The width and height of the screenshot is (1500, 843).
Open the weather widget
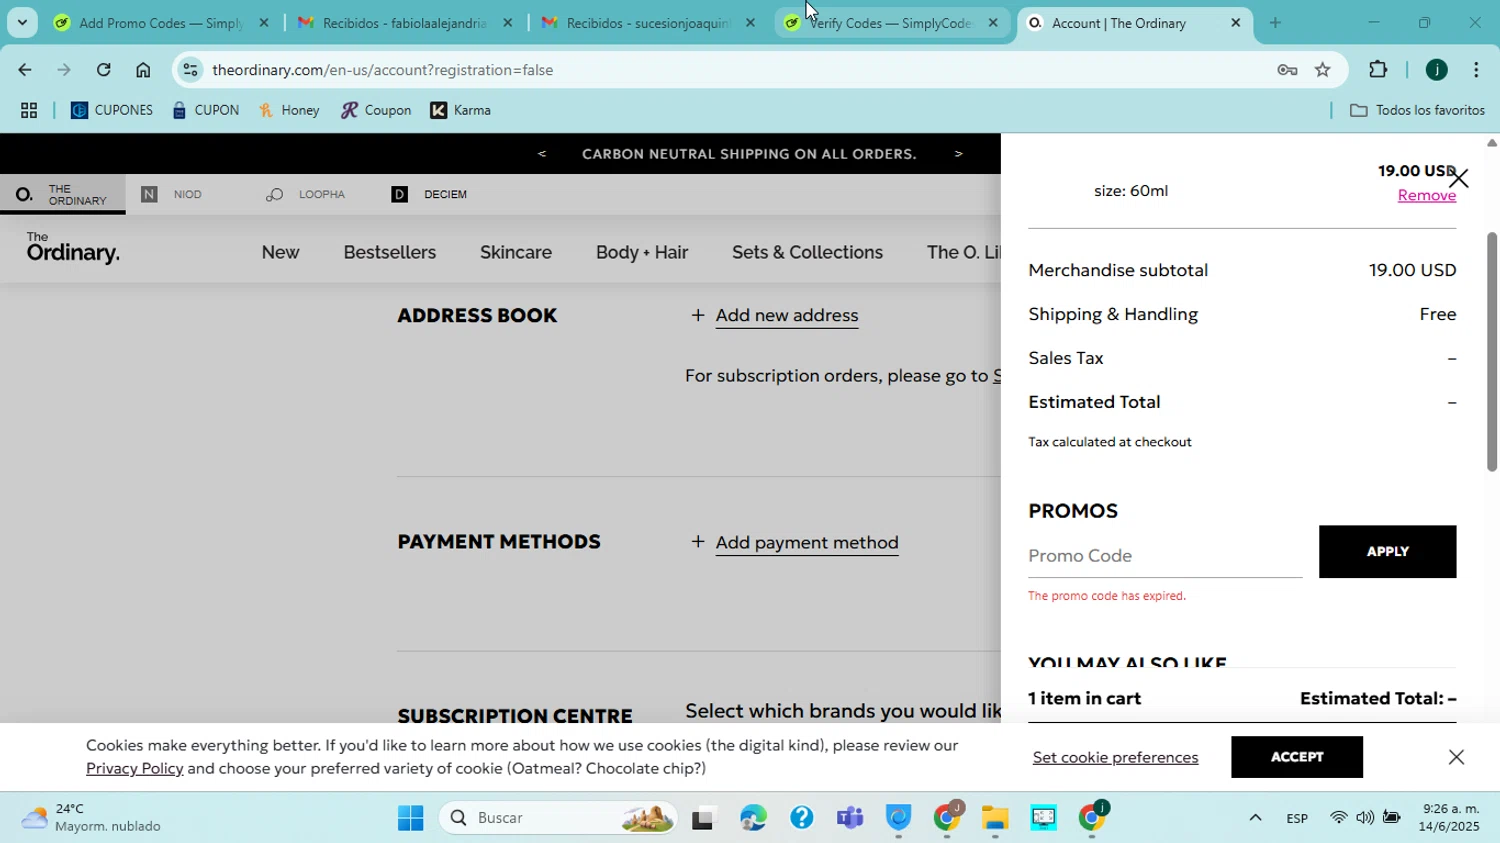tap(92, 817)
